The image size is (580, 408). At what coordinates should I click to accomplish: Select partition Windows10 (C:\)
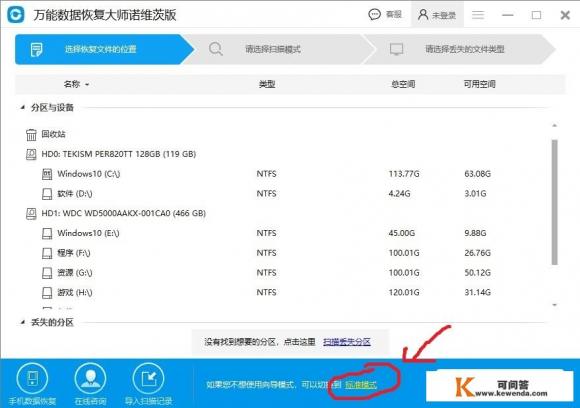[x=88, y=173]
